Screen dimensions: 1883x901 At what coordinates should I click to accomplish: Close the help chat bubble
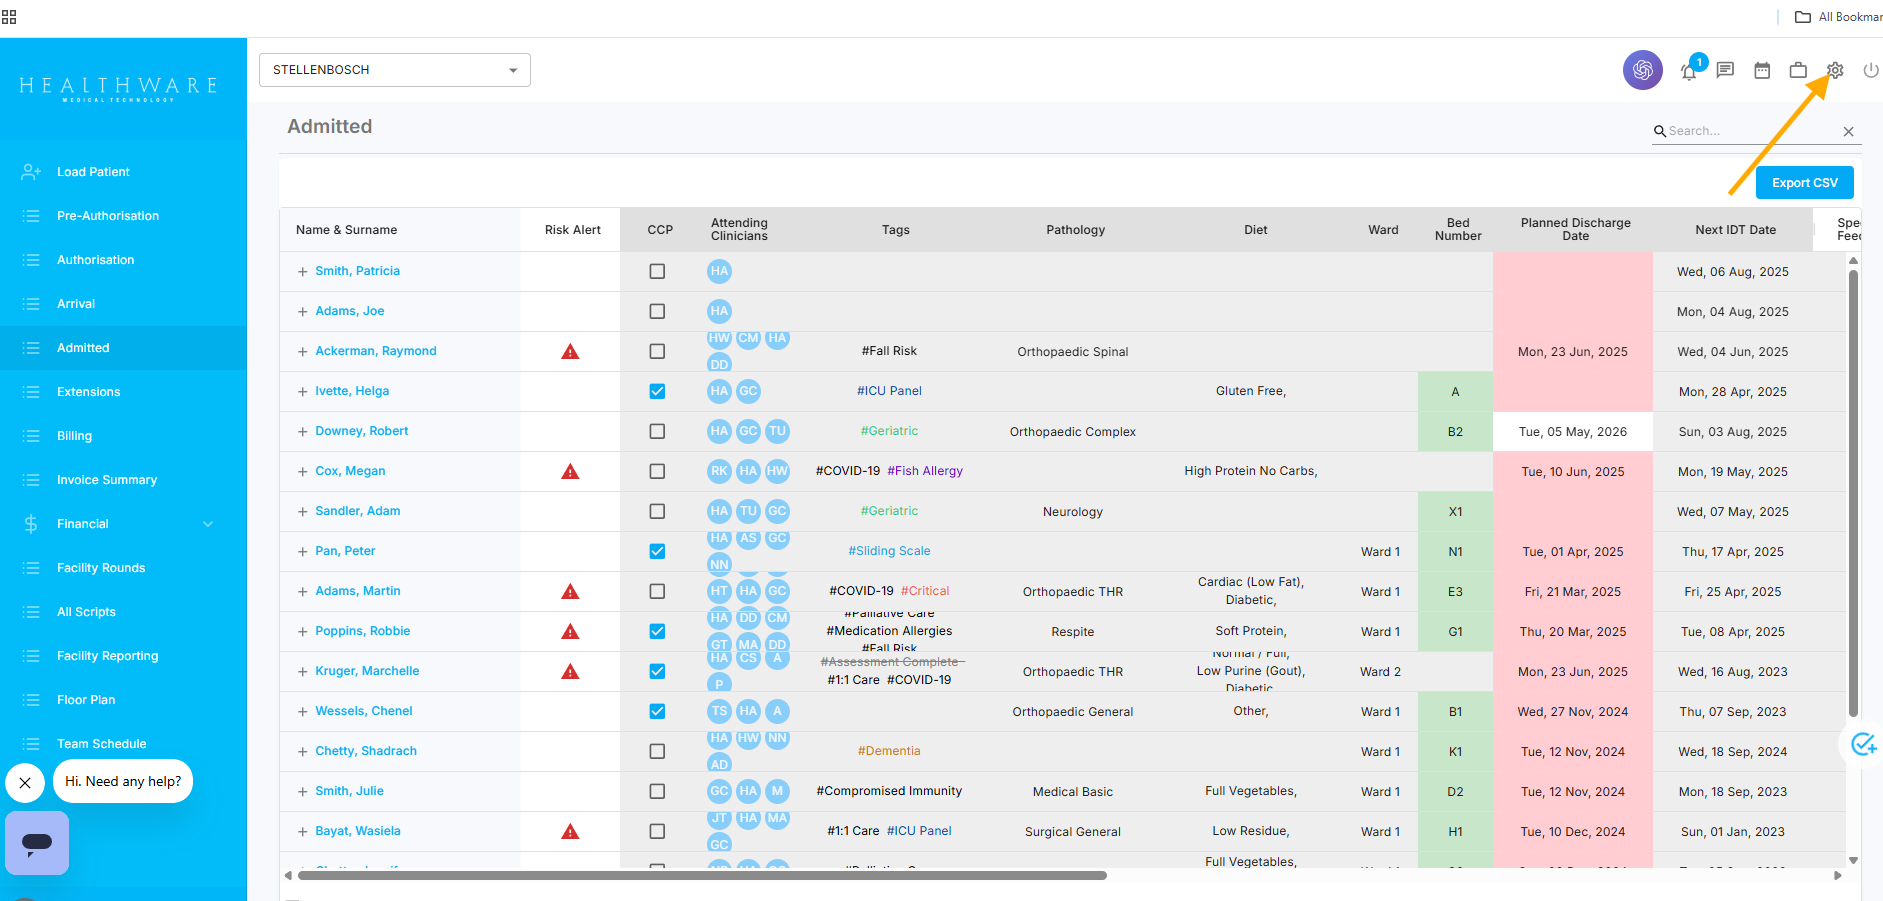tap(25, 782)
